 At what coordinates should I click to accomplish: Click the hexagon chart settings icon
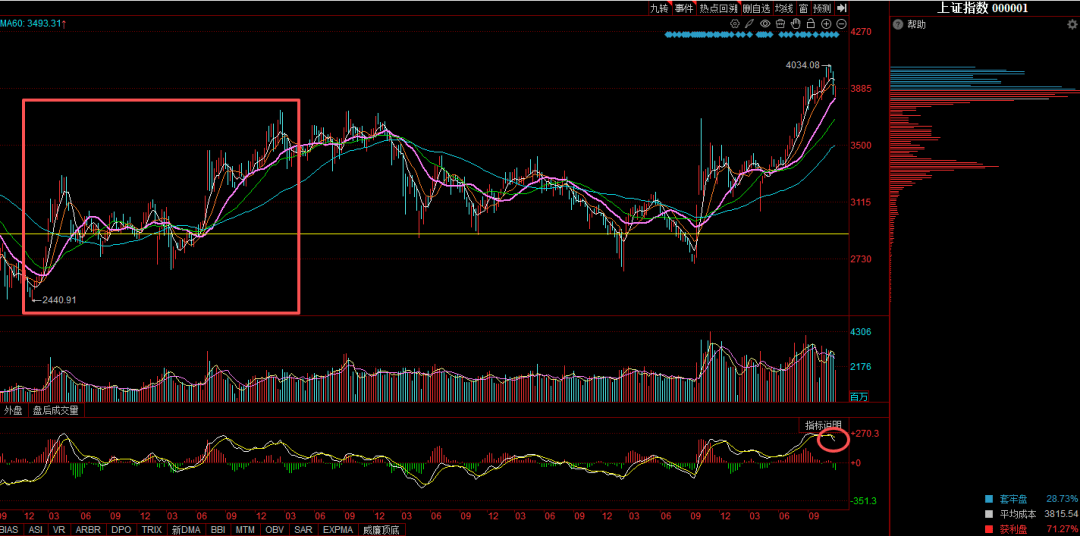coord(735,23)
